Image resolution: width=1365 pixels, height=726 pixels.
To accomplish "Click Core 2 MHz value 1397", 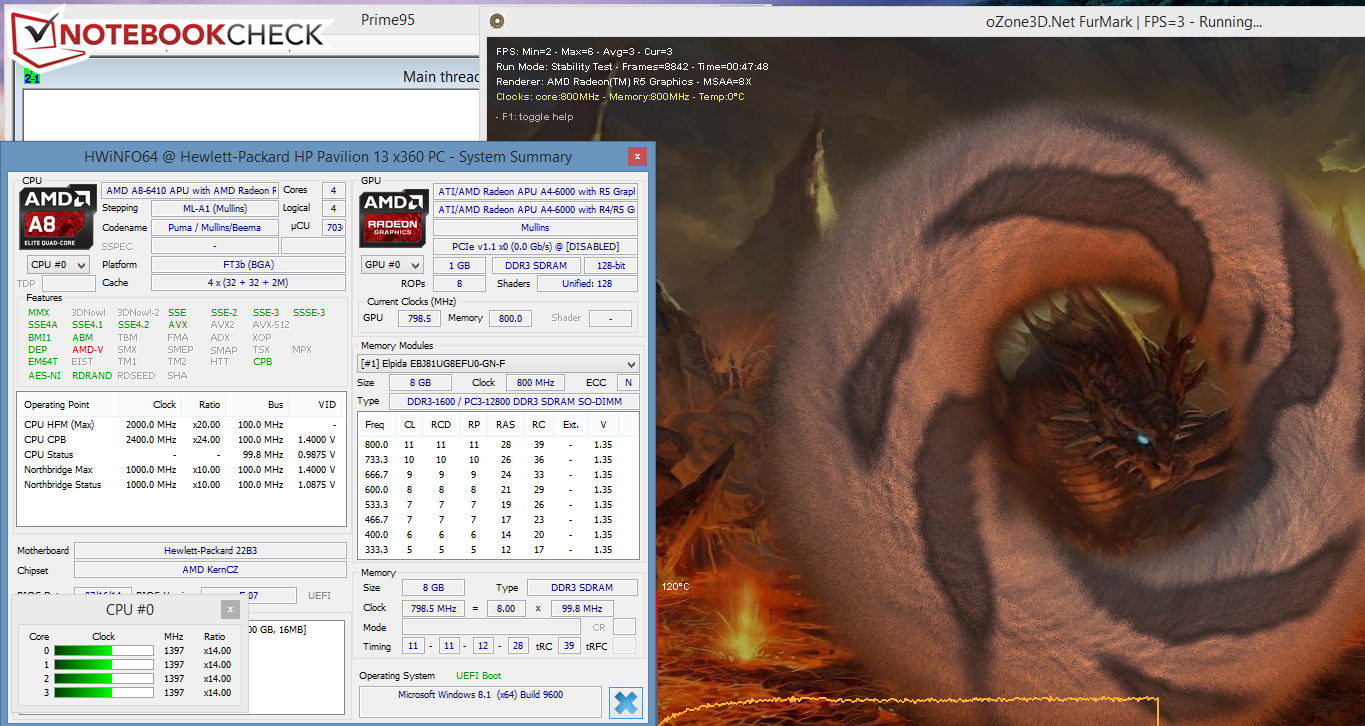I will tap(173, 679).
